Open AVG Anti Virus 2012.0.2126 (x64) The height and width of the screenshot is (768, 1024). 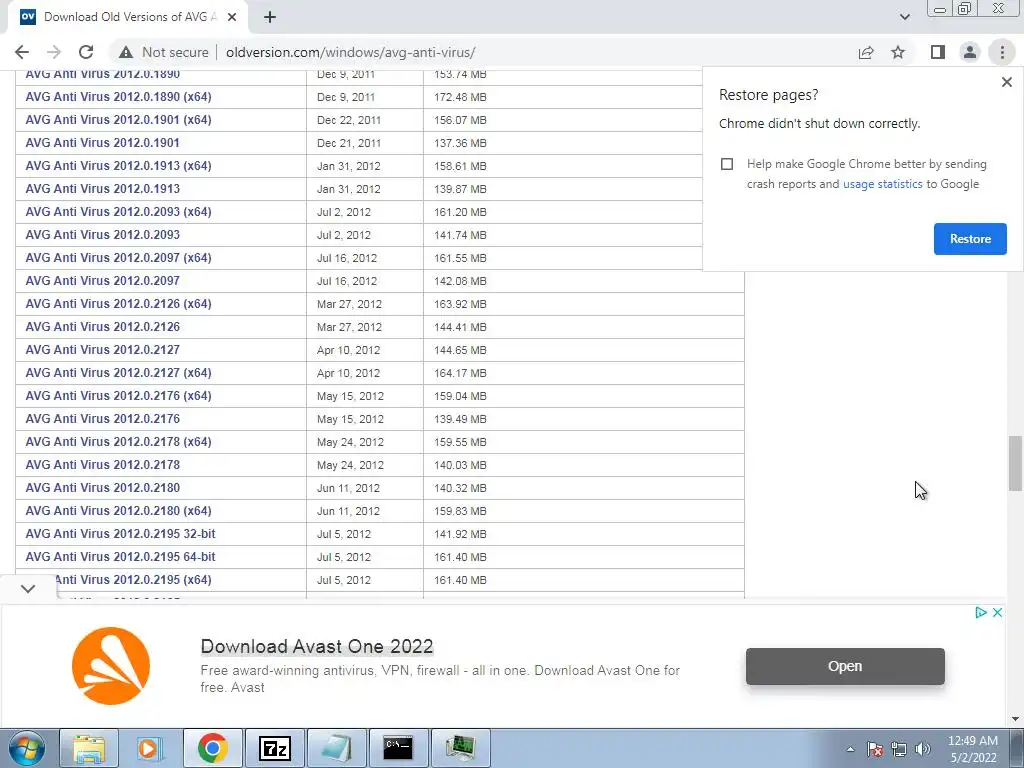[118, 304]
